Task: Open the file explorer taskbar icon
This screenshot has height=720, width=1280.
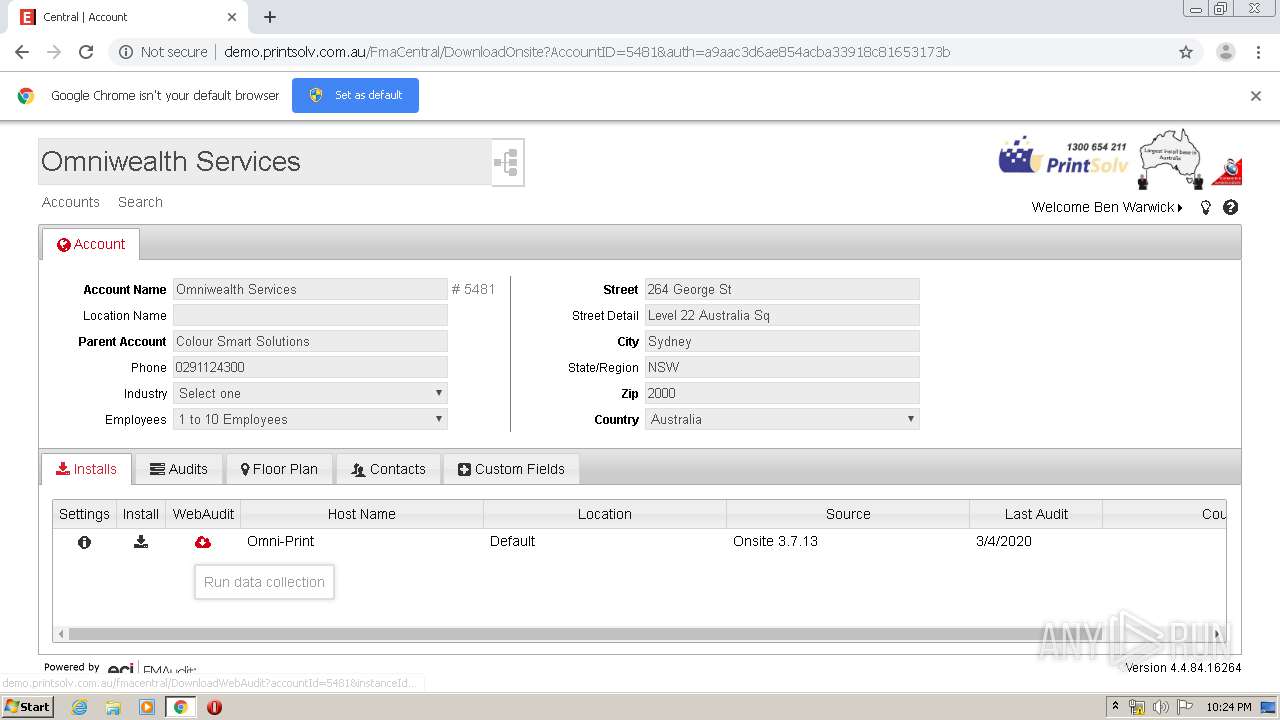Action: coord(113,707)
